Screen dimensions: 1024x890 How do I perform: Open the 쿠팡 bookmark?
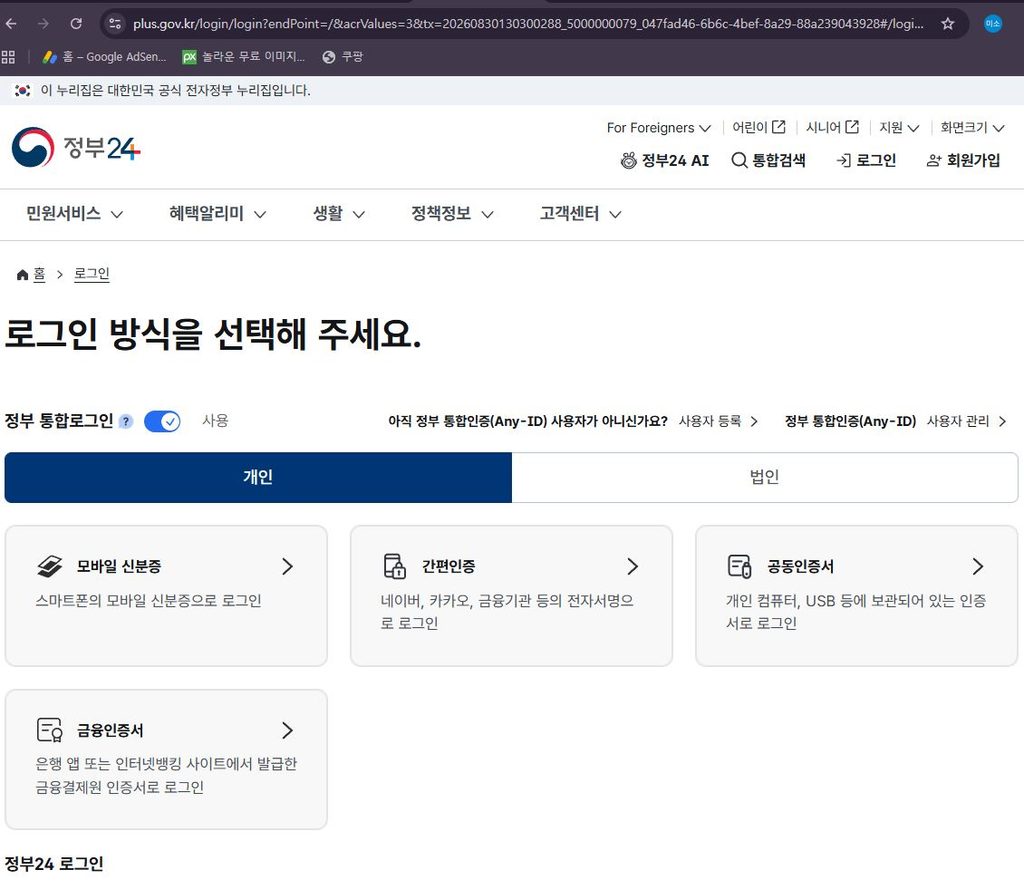342,57
